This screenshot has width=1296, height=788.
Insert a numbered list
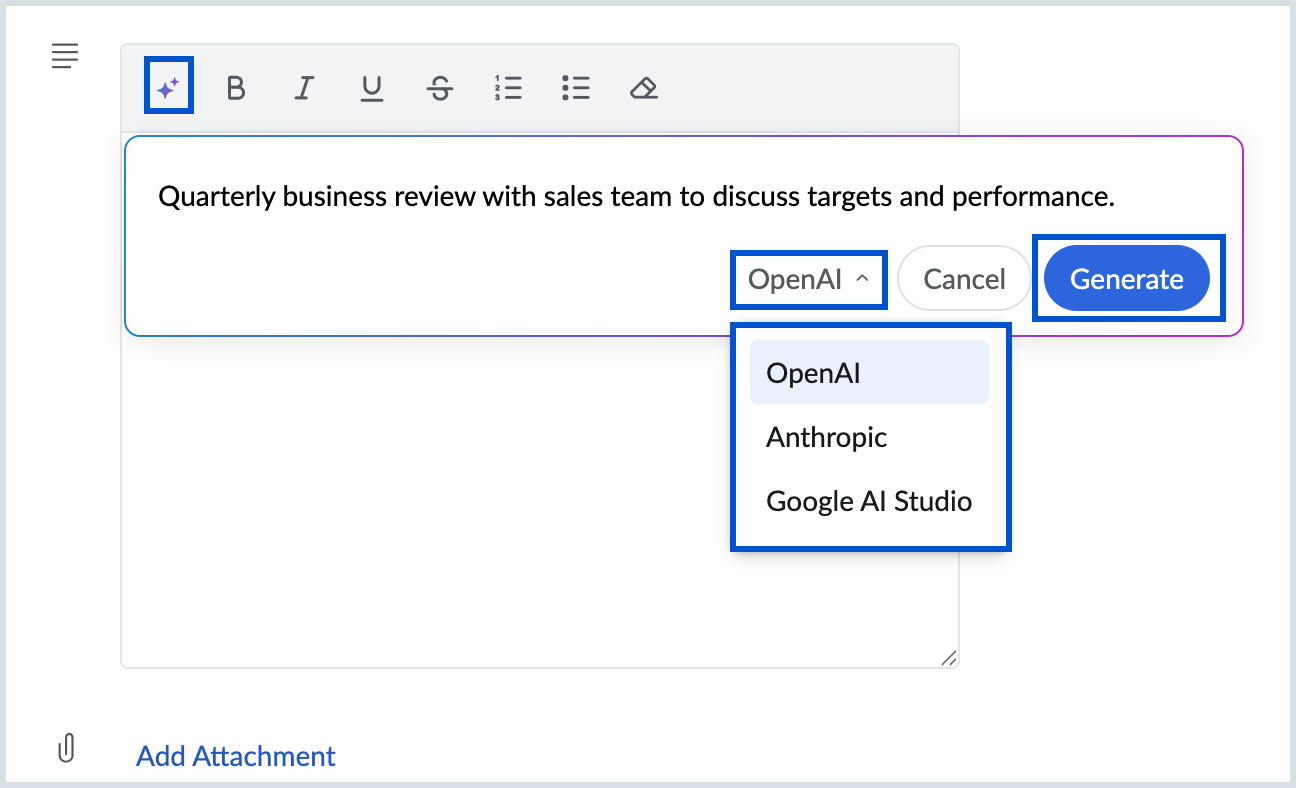pos(508,88)
